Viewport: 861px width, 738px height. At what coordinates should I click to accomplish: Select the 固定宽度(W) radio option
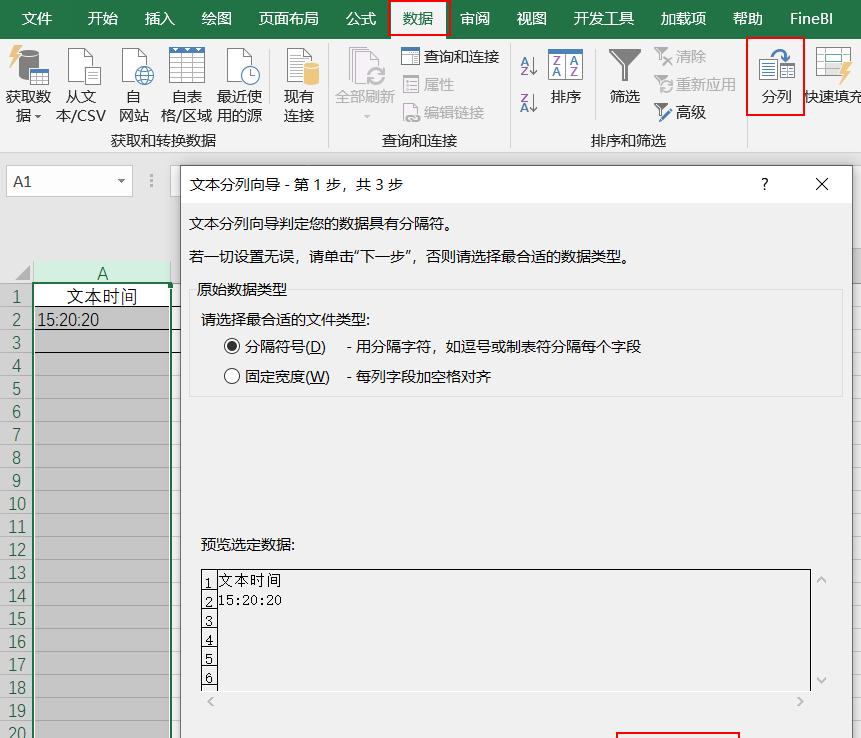click(232, 376)
